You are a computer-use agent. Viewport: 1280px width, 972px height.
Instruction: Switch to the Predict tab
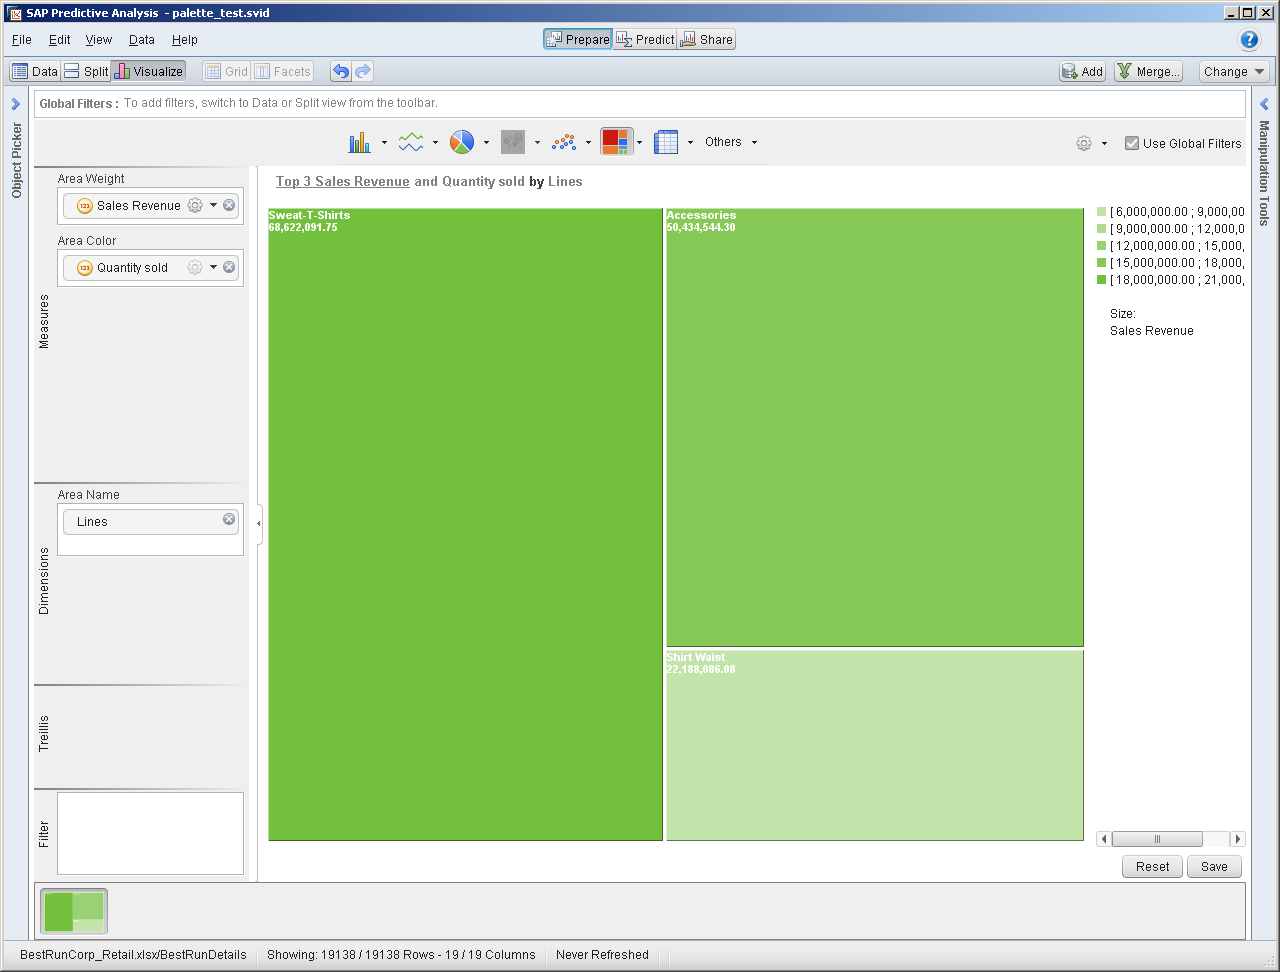645,39
